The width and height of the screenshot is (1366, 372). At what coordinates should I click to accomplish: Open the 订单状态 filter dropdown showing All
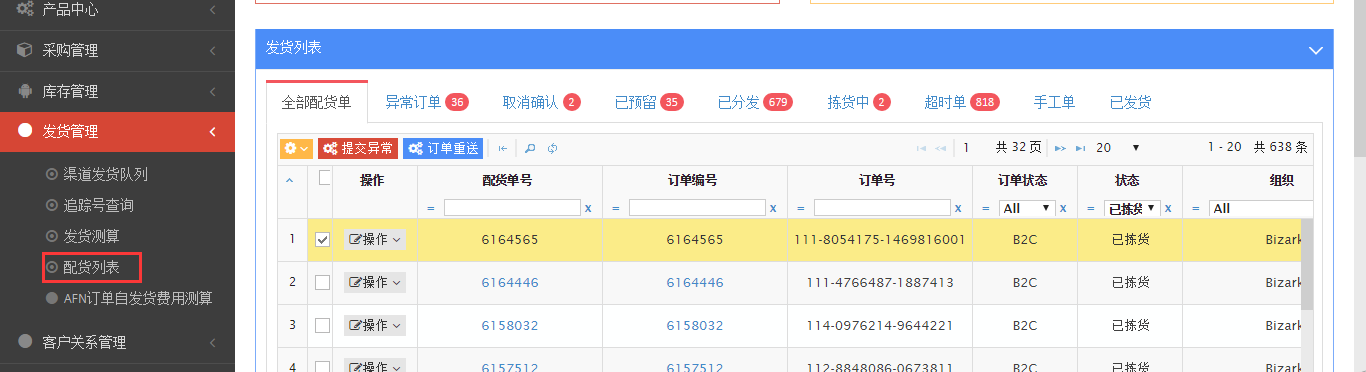pyautogui.click(x=1027, y=208)
